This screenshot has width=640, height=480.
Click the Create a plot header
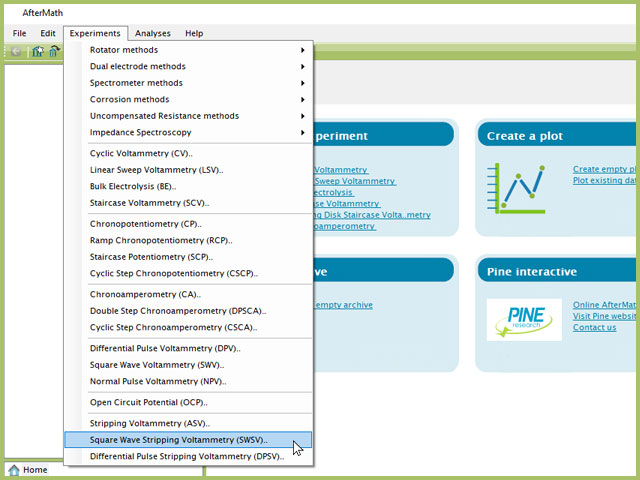(x=557, y=136)
